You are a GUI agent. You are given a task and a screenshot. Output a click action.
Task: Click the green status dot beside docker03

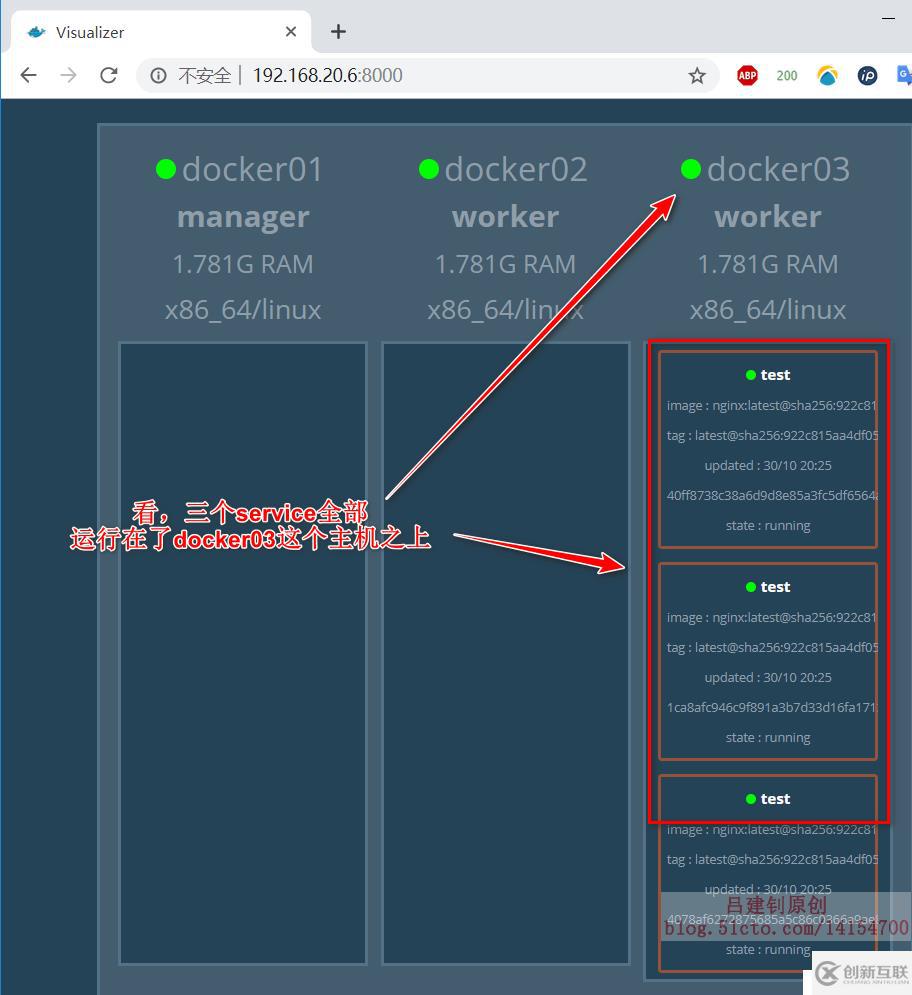691,169
